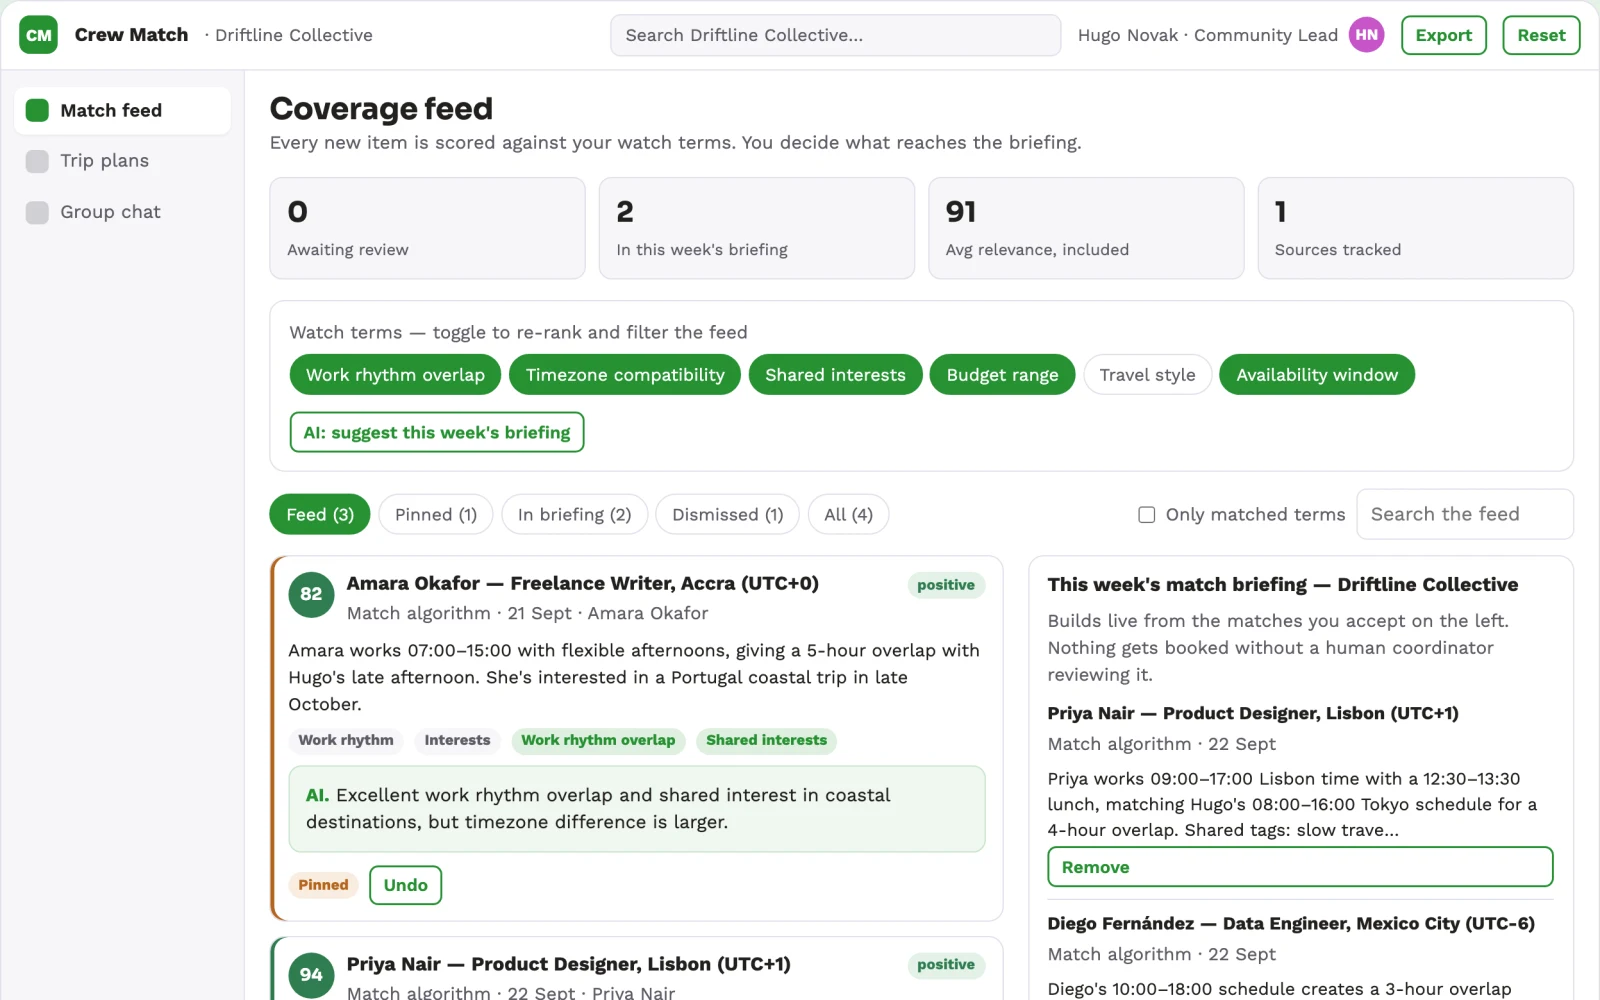Screen dimensions: 1600x1000
Task: Click the green Work rhythm overlap card tag
Action: [598, 741]
